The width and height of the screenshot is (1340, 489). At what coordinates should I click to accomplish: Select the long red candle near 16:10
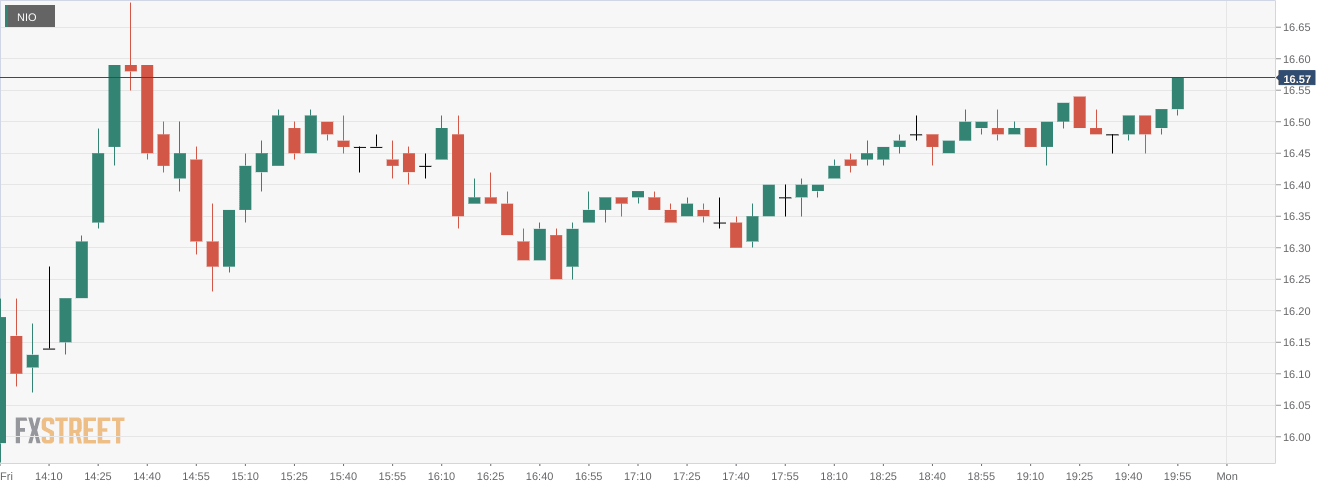(x=458, y=175)
